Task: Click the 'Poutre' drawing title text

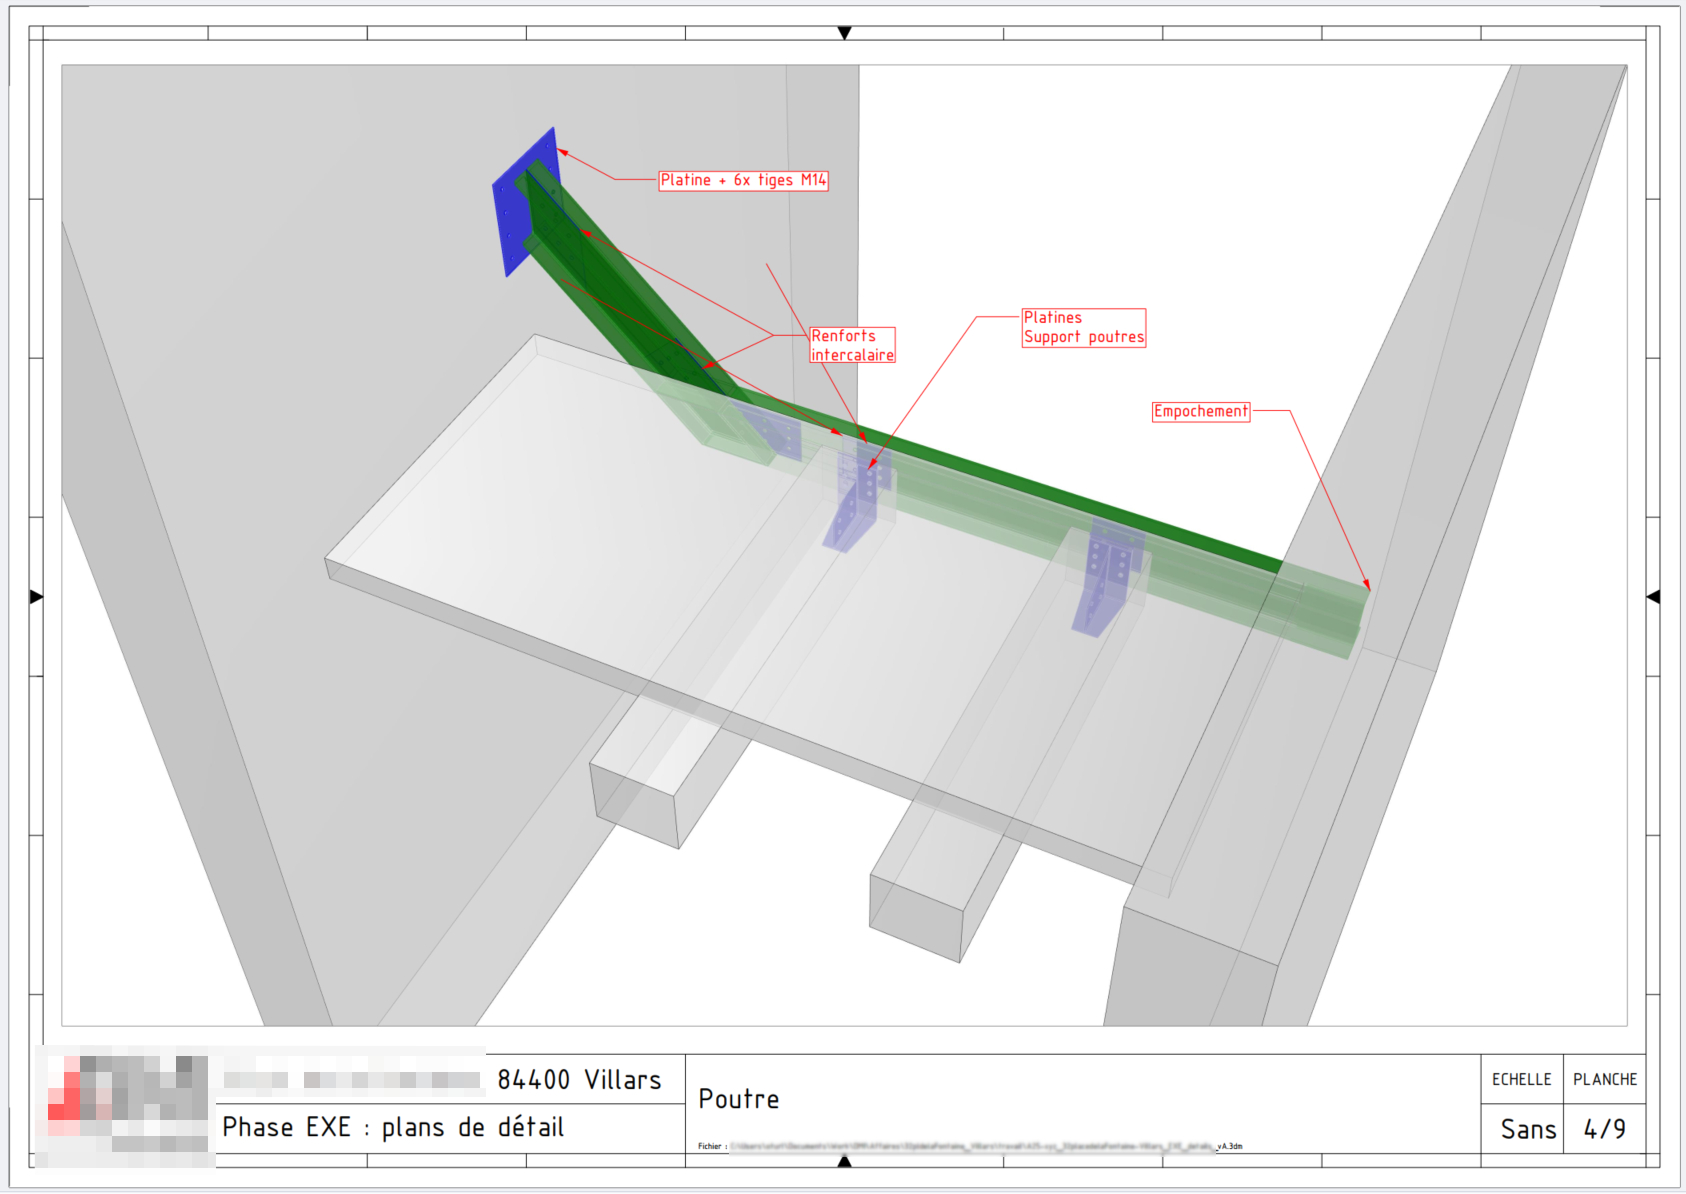Action: (x=739, y=1098)
